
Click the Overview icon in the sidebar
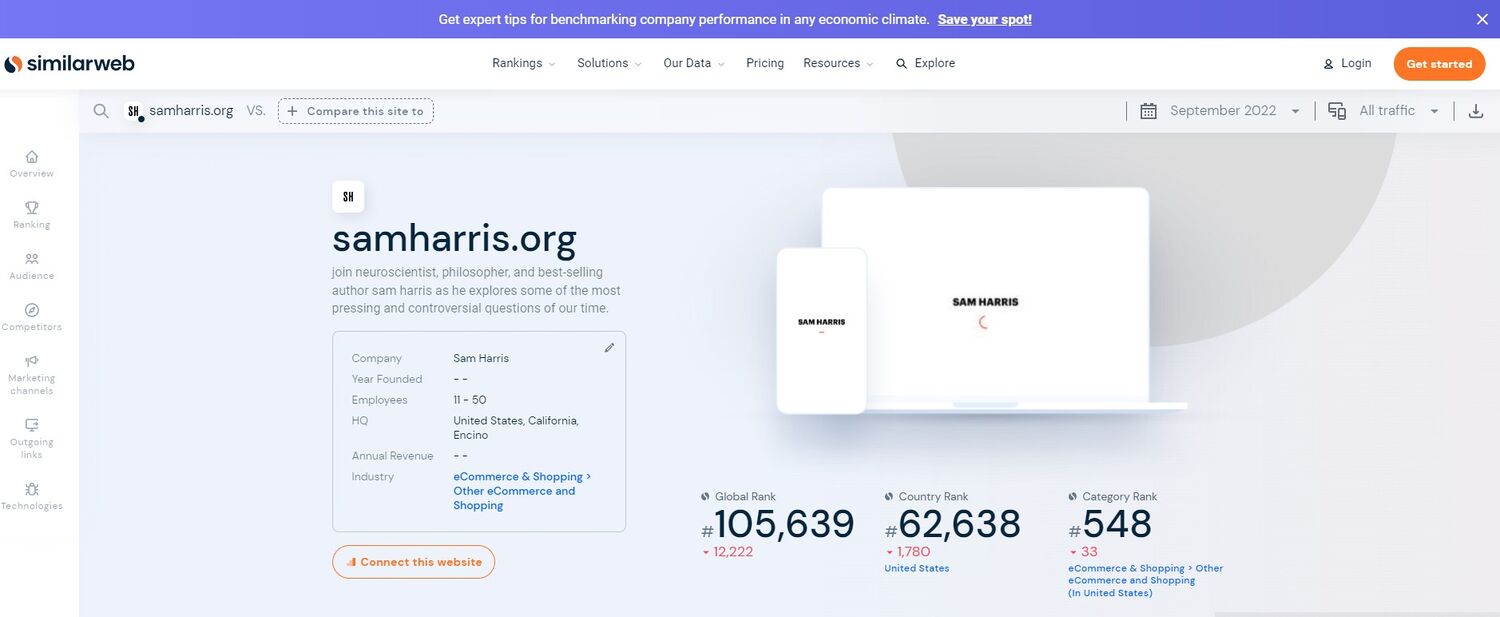32,157
